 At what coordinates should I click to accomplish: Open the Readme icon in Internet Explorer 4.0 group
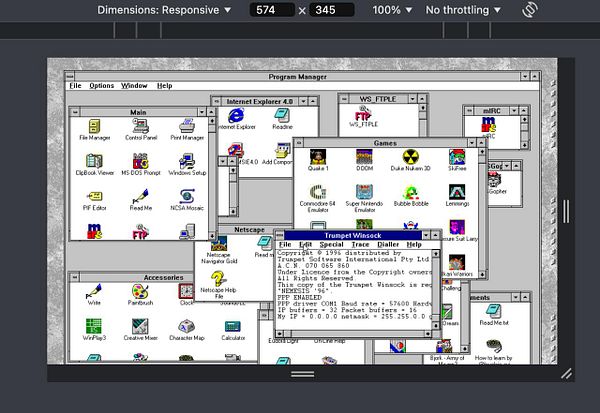click(x=282, y=119)
